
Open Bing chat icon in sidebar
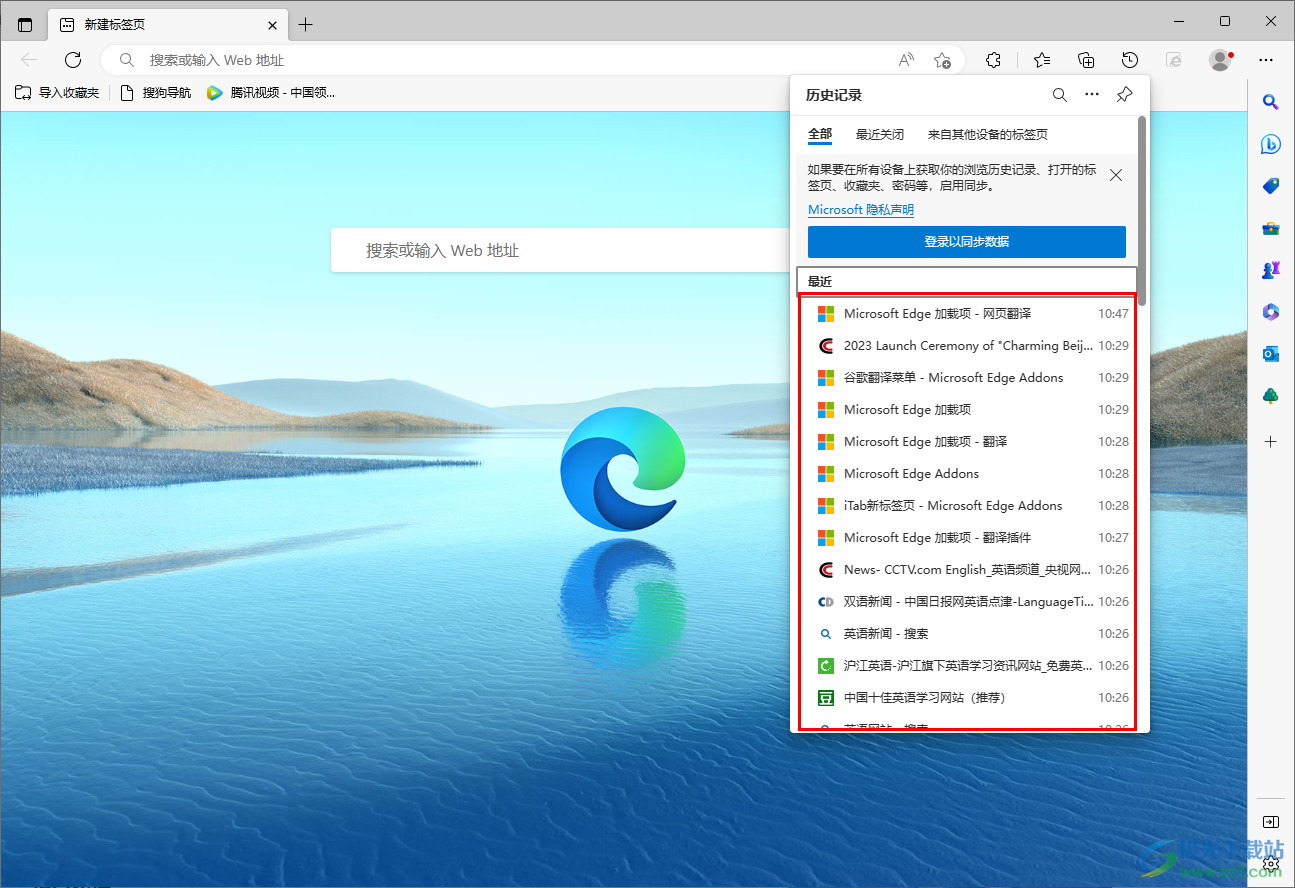1271,144
